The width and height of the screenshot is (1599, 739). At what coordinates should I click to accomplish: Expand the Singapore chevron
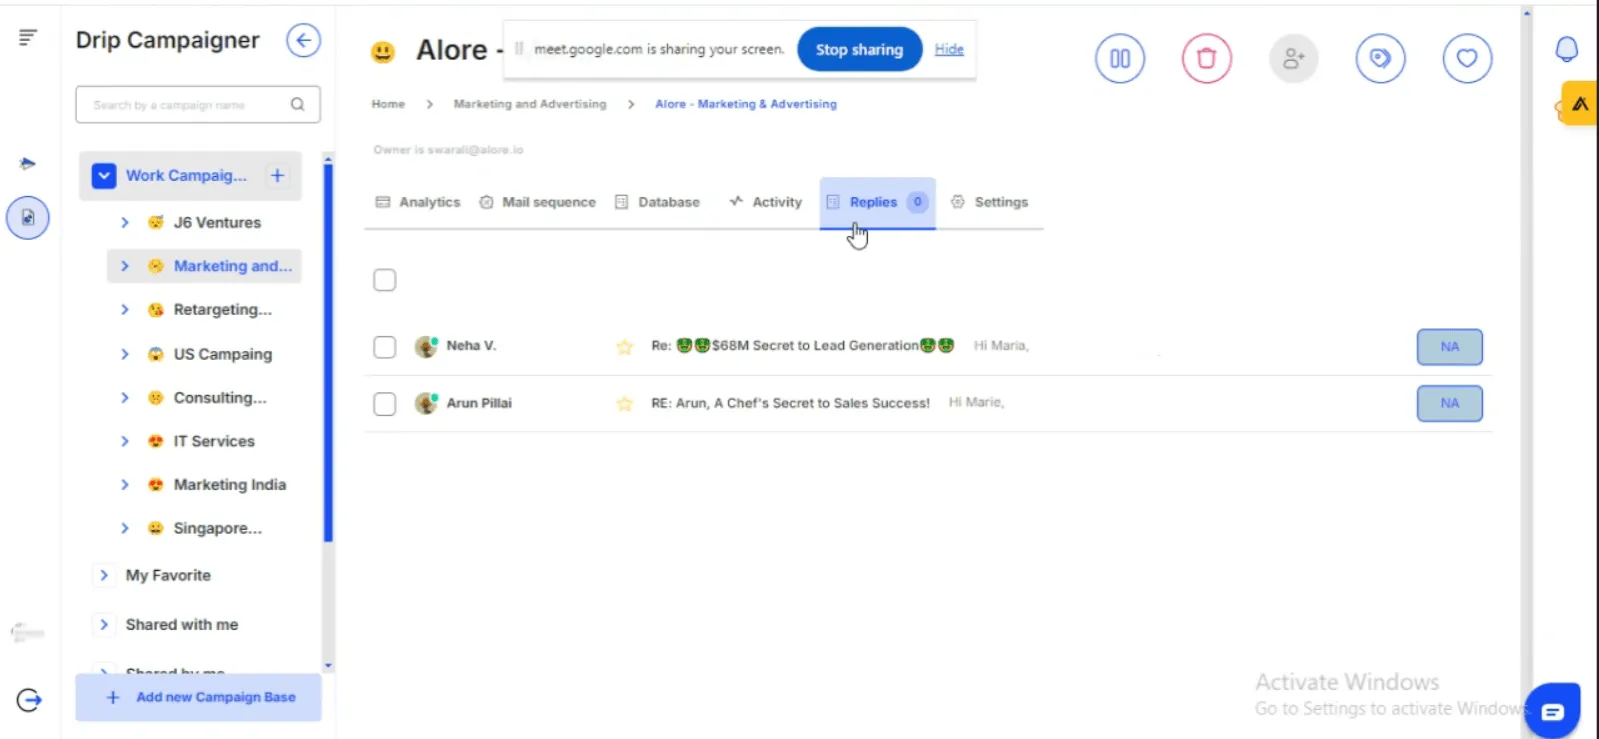125,528
